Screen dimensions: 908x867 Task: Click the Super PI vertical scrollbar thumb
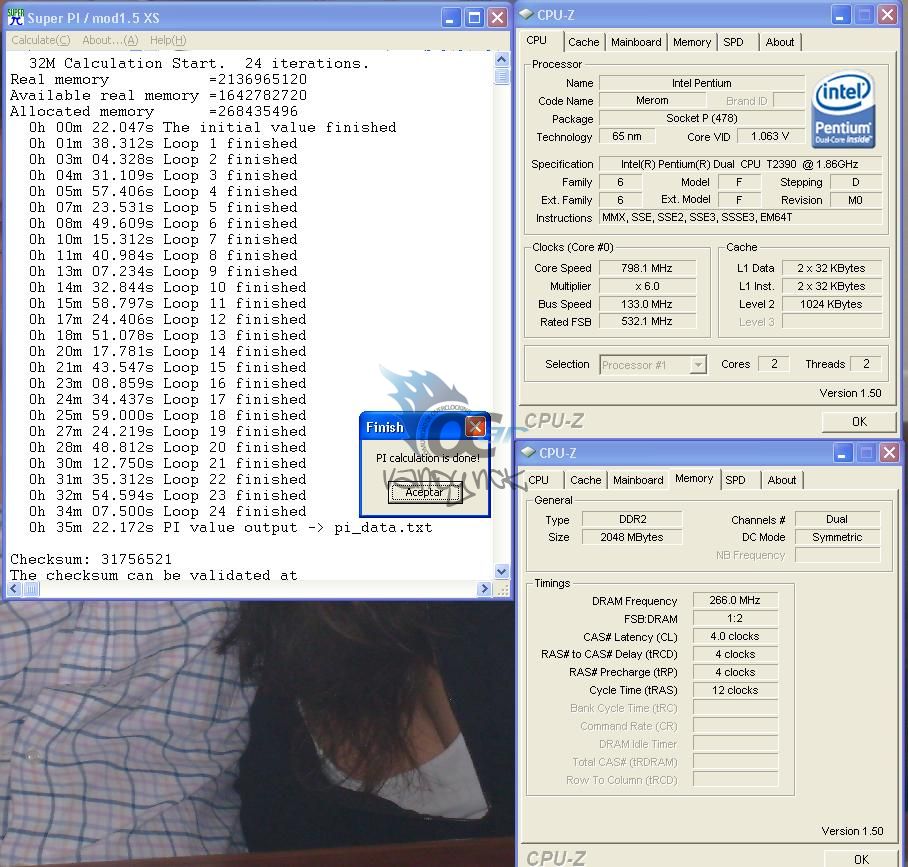(x=501, y=76)
